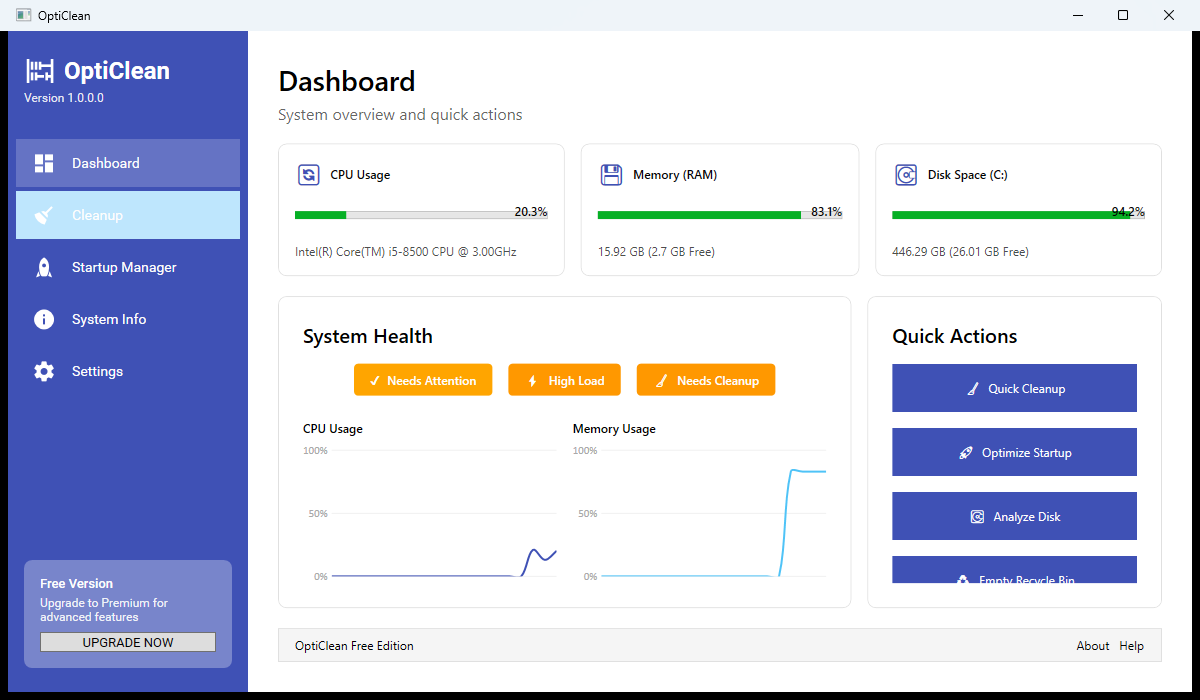Run Quick Cleanup

coord(1014,388)
